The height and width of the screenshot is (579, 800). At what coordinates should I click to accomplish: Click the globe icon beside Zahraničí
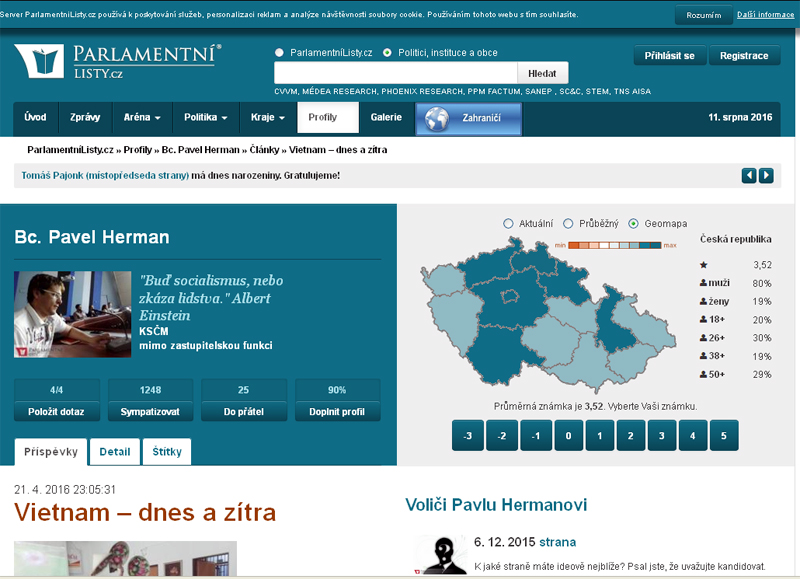pos(436,118)
